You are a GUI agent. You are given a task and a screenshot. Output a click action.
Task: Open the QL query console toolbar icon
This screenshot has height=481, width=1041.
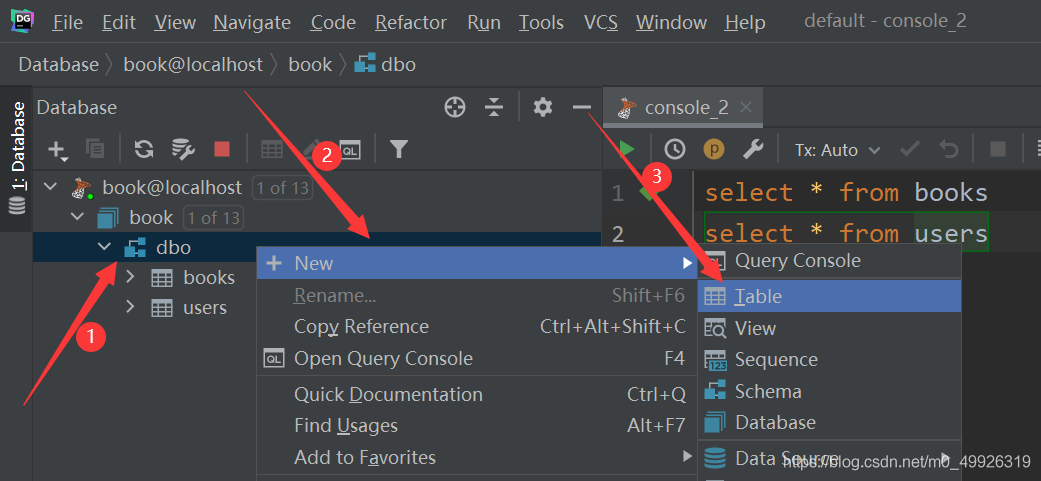click(x=350, y=151)
